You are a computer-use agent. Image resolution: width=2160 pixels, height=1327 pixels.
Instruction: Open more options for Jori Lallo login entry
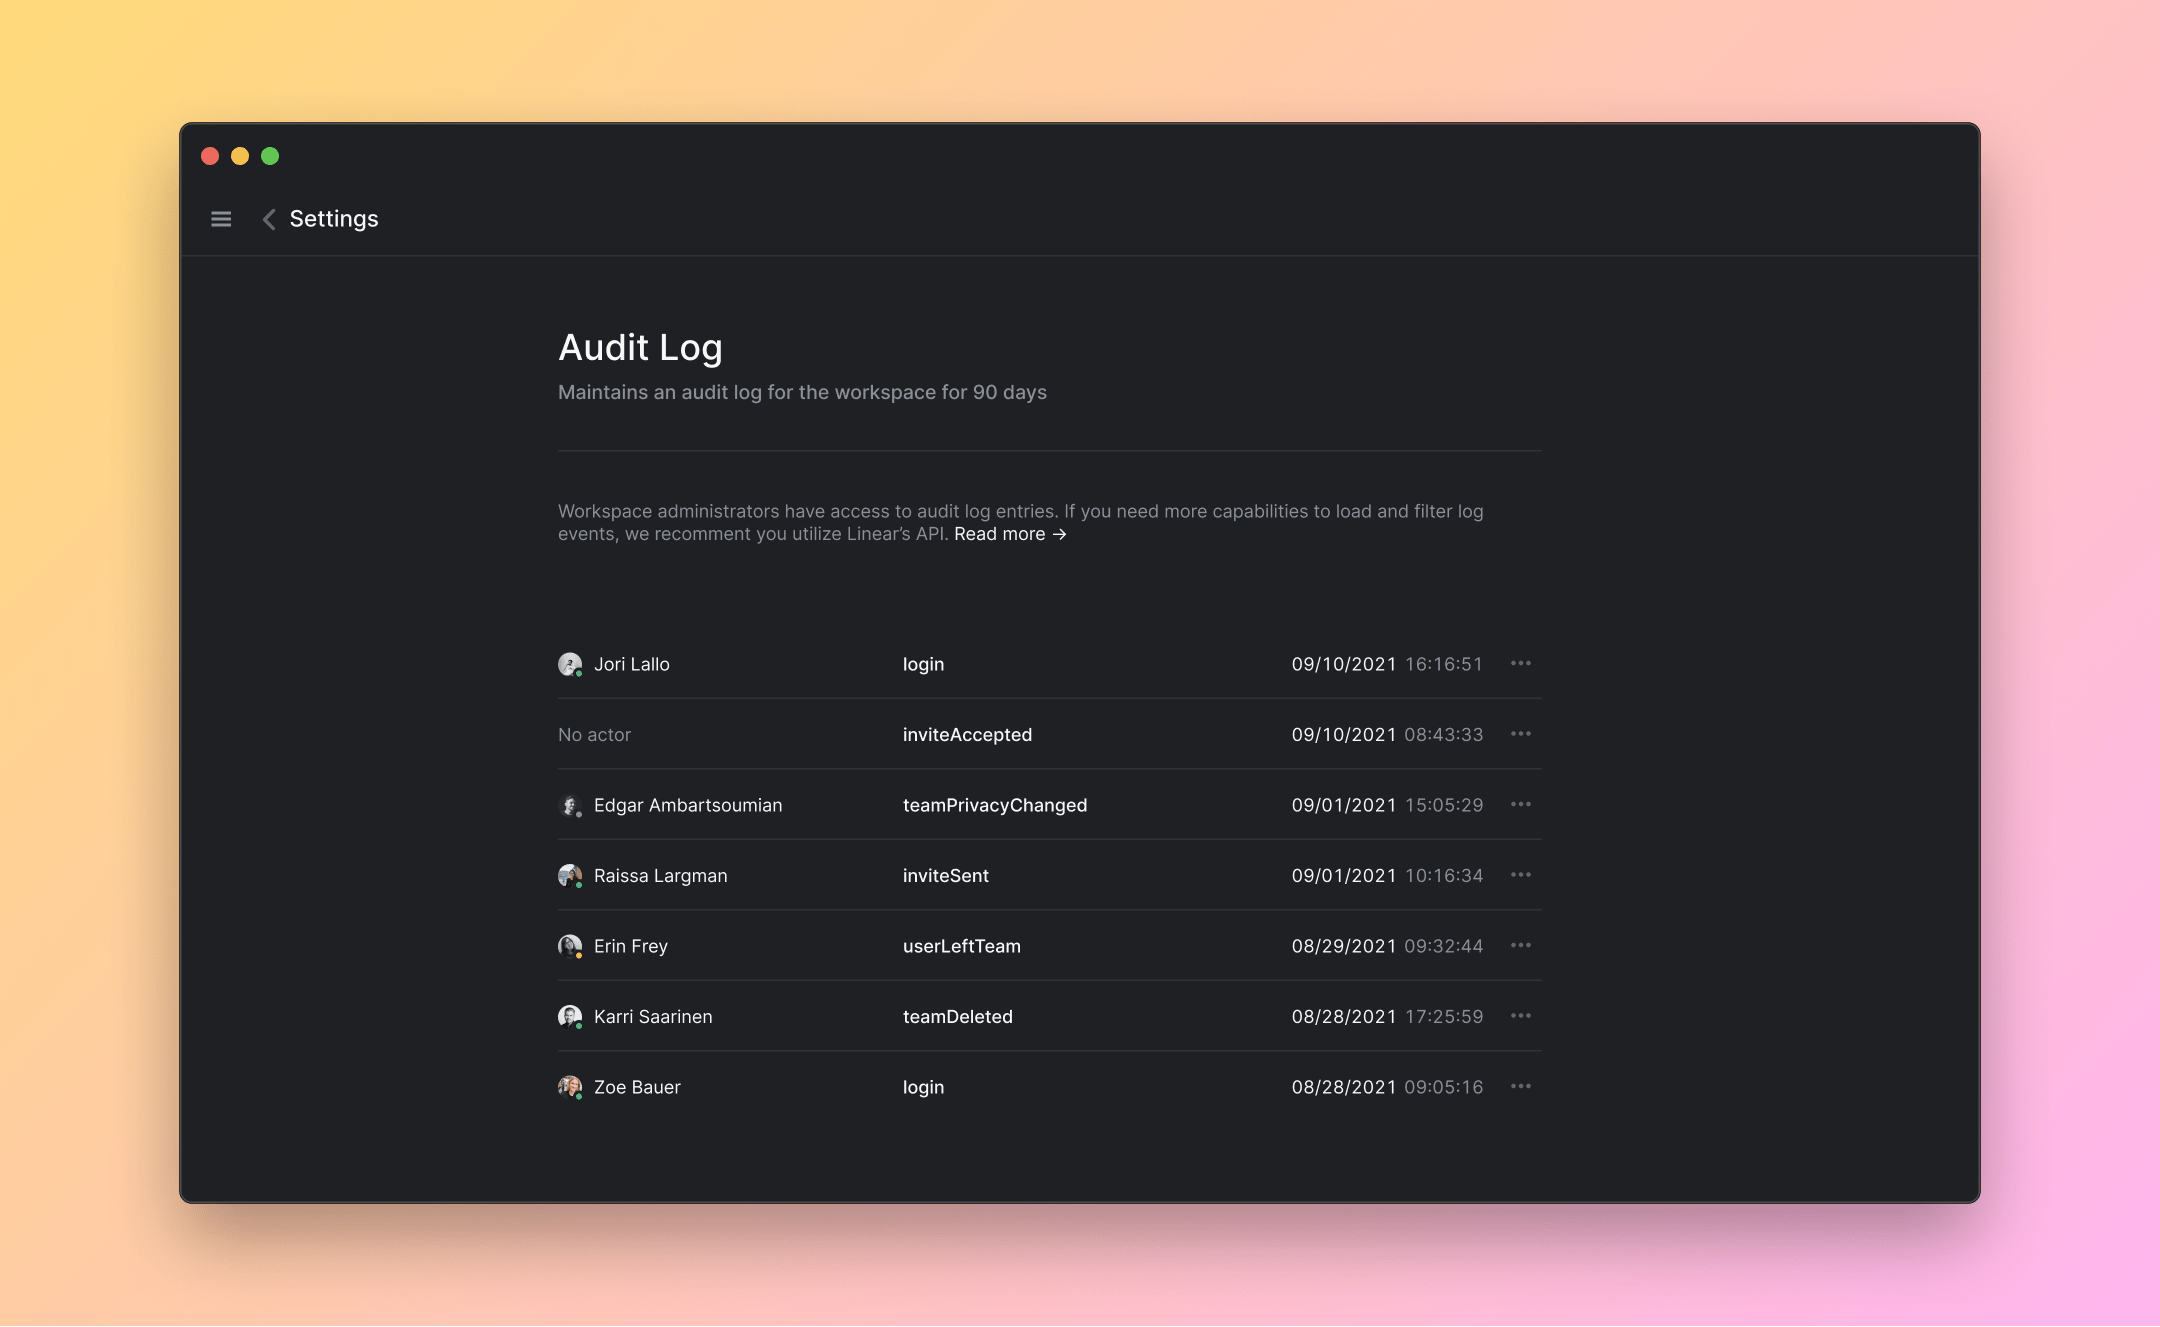[x=1520, y=664]
